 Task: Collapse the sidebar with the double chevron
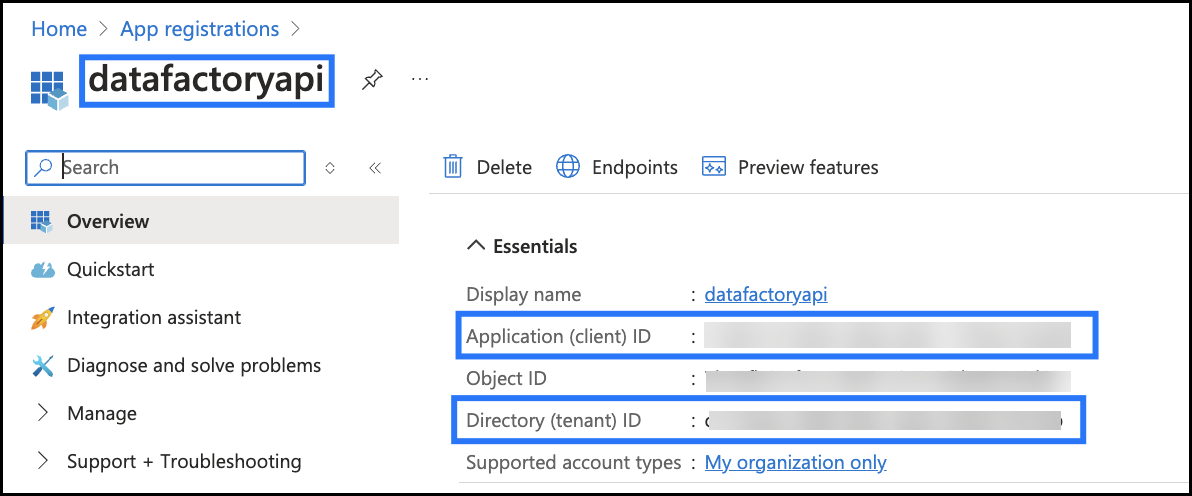(x=375, y=168)
